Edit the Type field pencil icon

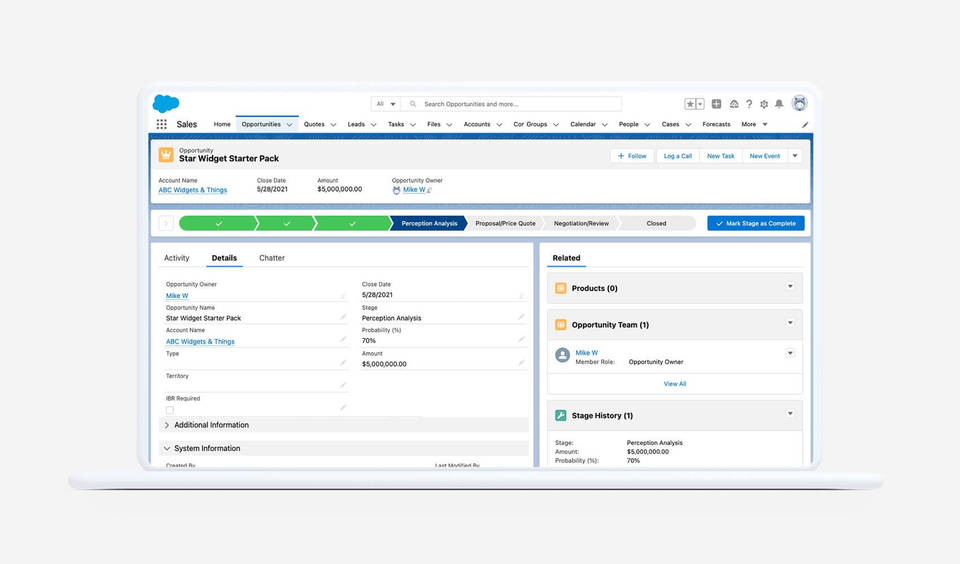343,363
